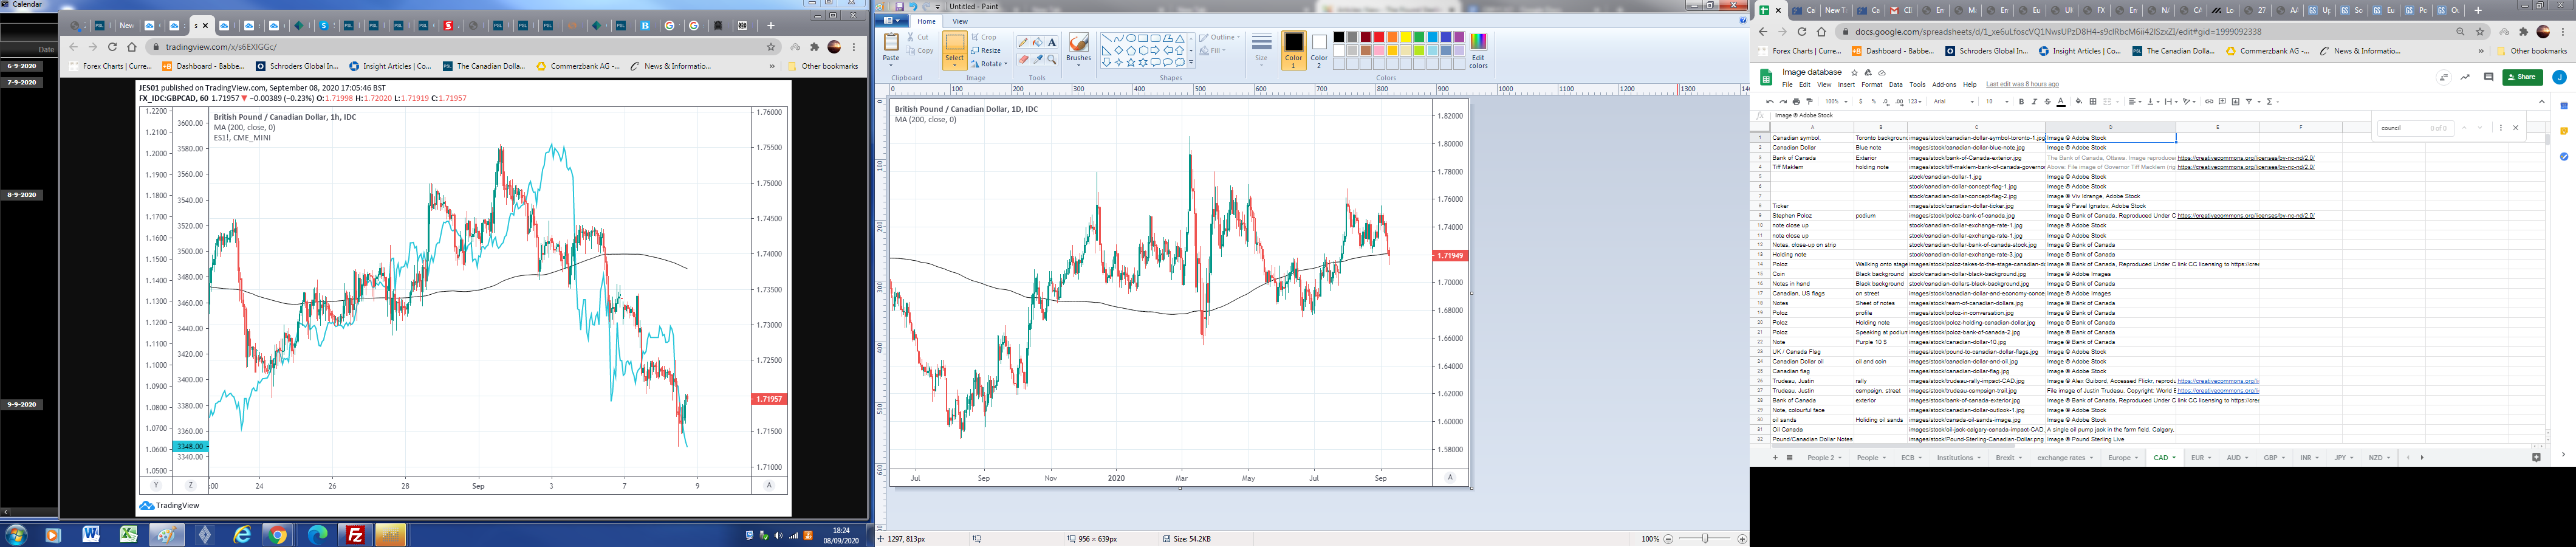This screenshot has height=547, width=2576.
Task: Select the red color swatch in Paint palette
Action: click(x=1379, y=38)
